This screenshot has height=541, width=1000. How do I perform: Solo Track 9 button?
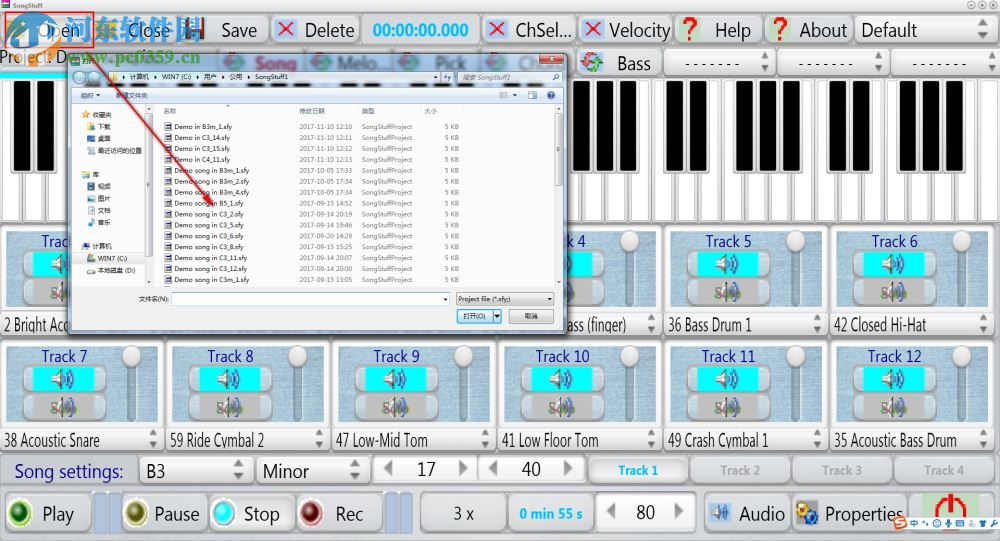click(x=395, y=407)
